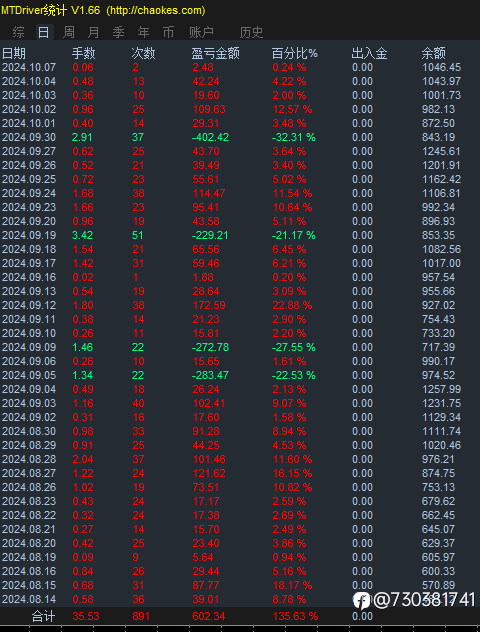Screen dimensions: 480x632
Task: Click total lots 35.53
Action: pos(86,616)
